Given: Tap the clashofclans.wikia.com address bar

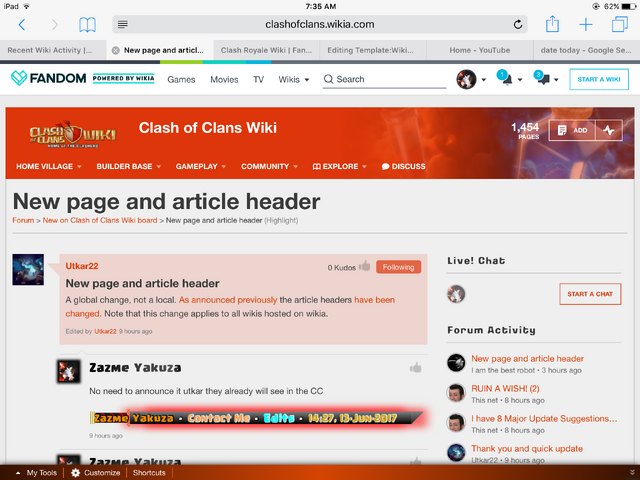Looking at the screenshot, I should pos(320,24).
